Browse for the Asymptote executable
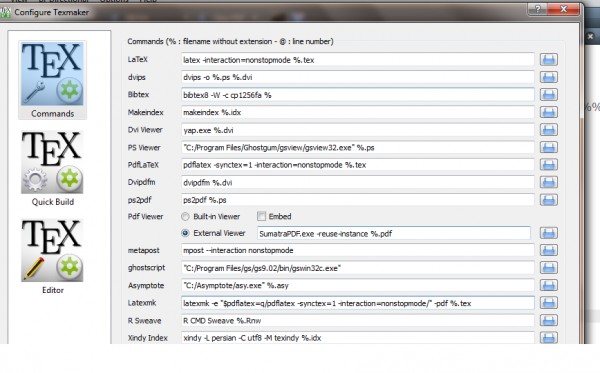 (x=548, y=285)
